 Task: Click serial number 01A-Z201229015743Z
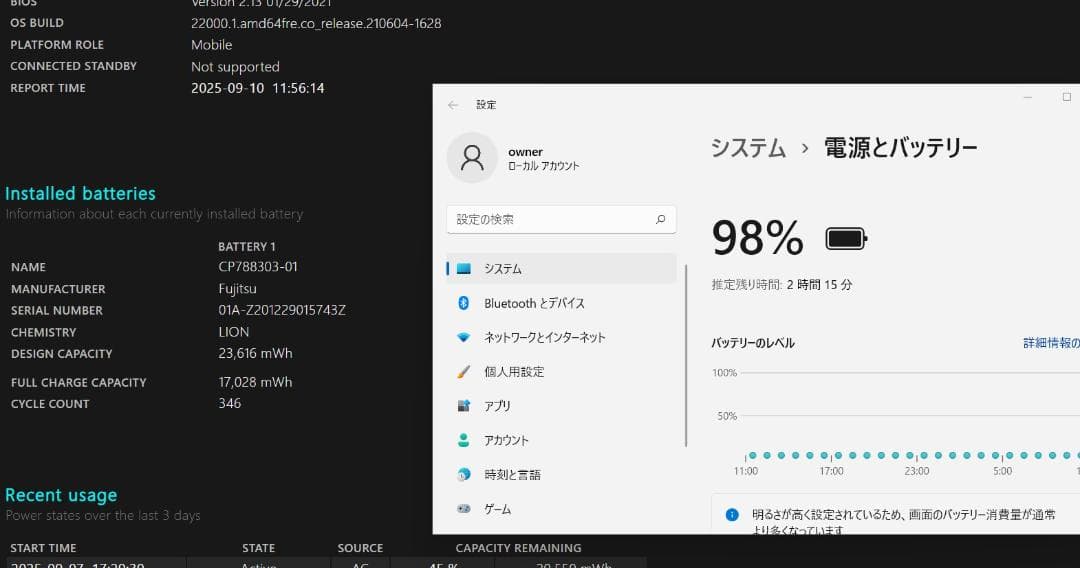[282, 310]
